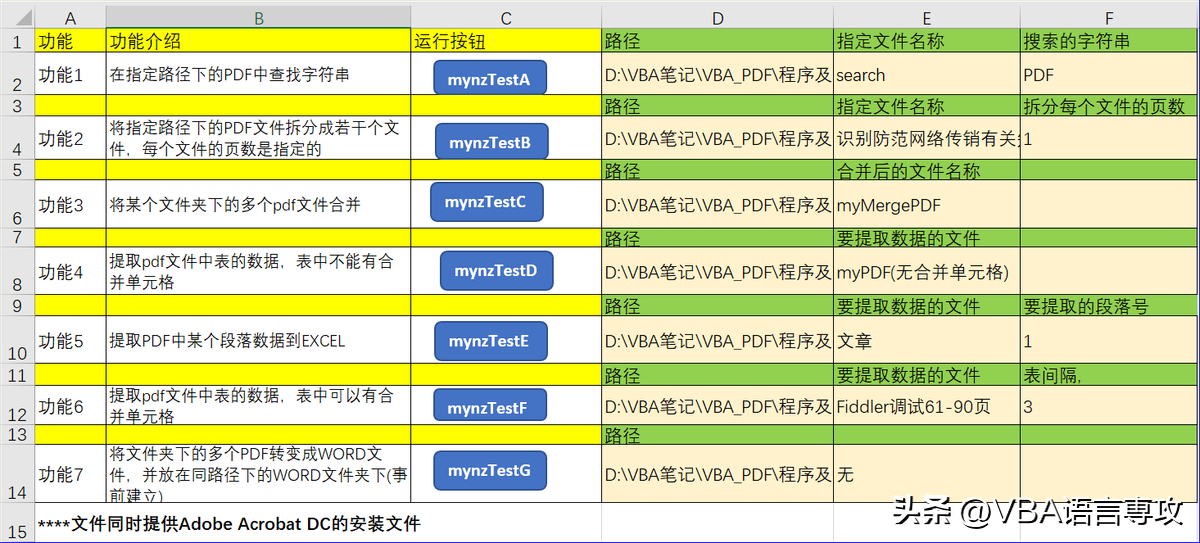Select the 拆分每个文件的页数 cell

(x=1109, y=106)
